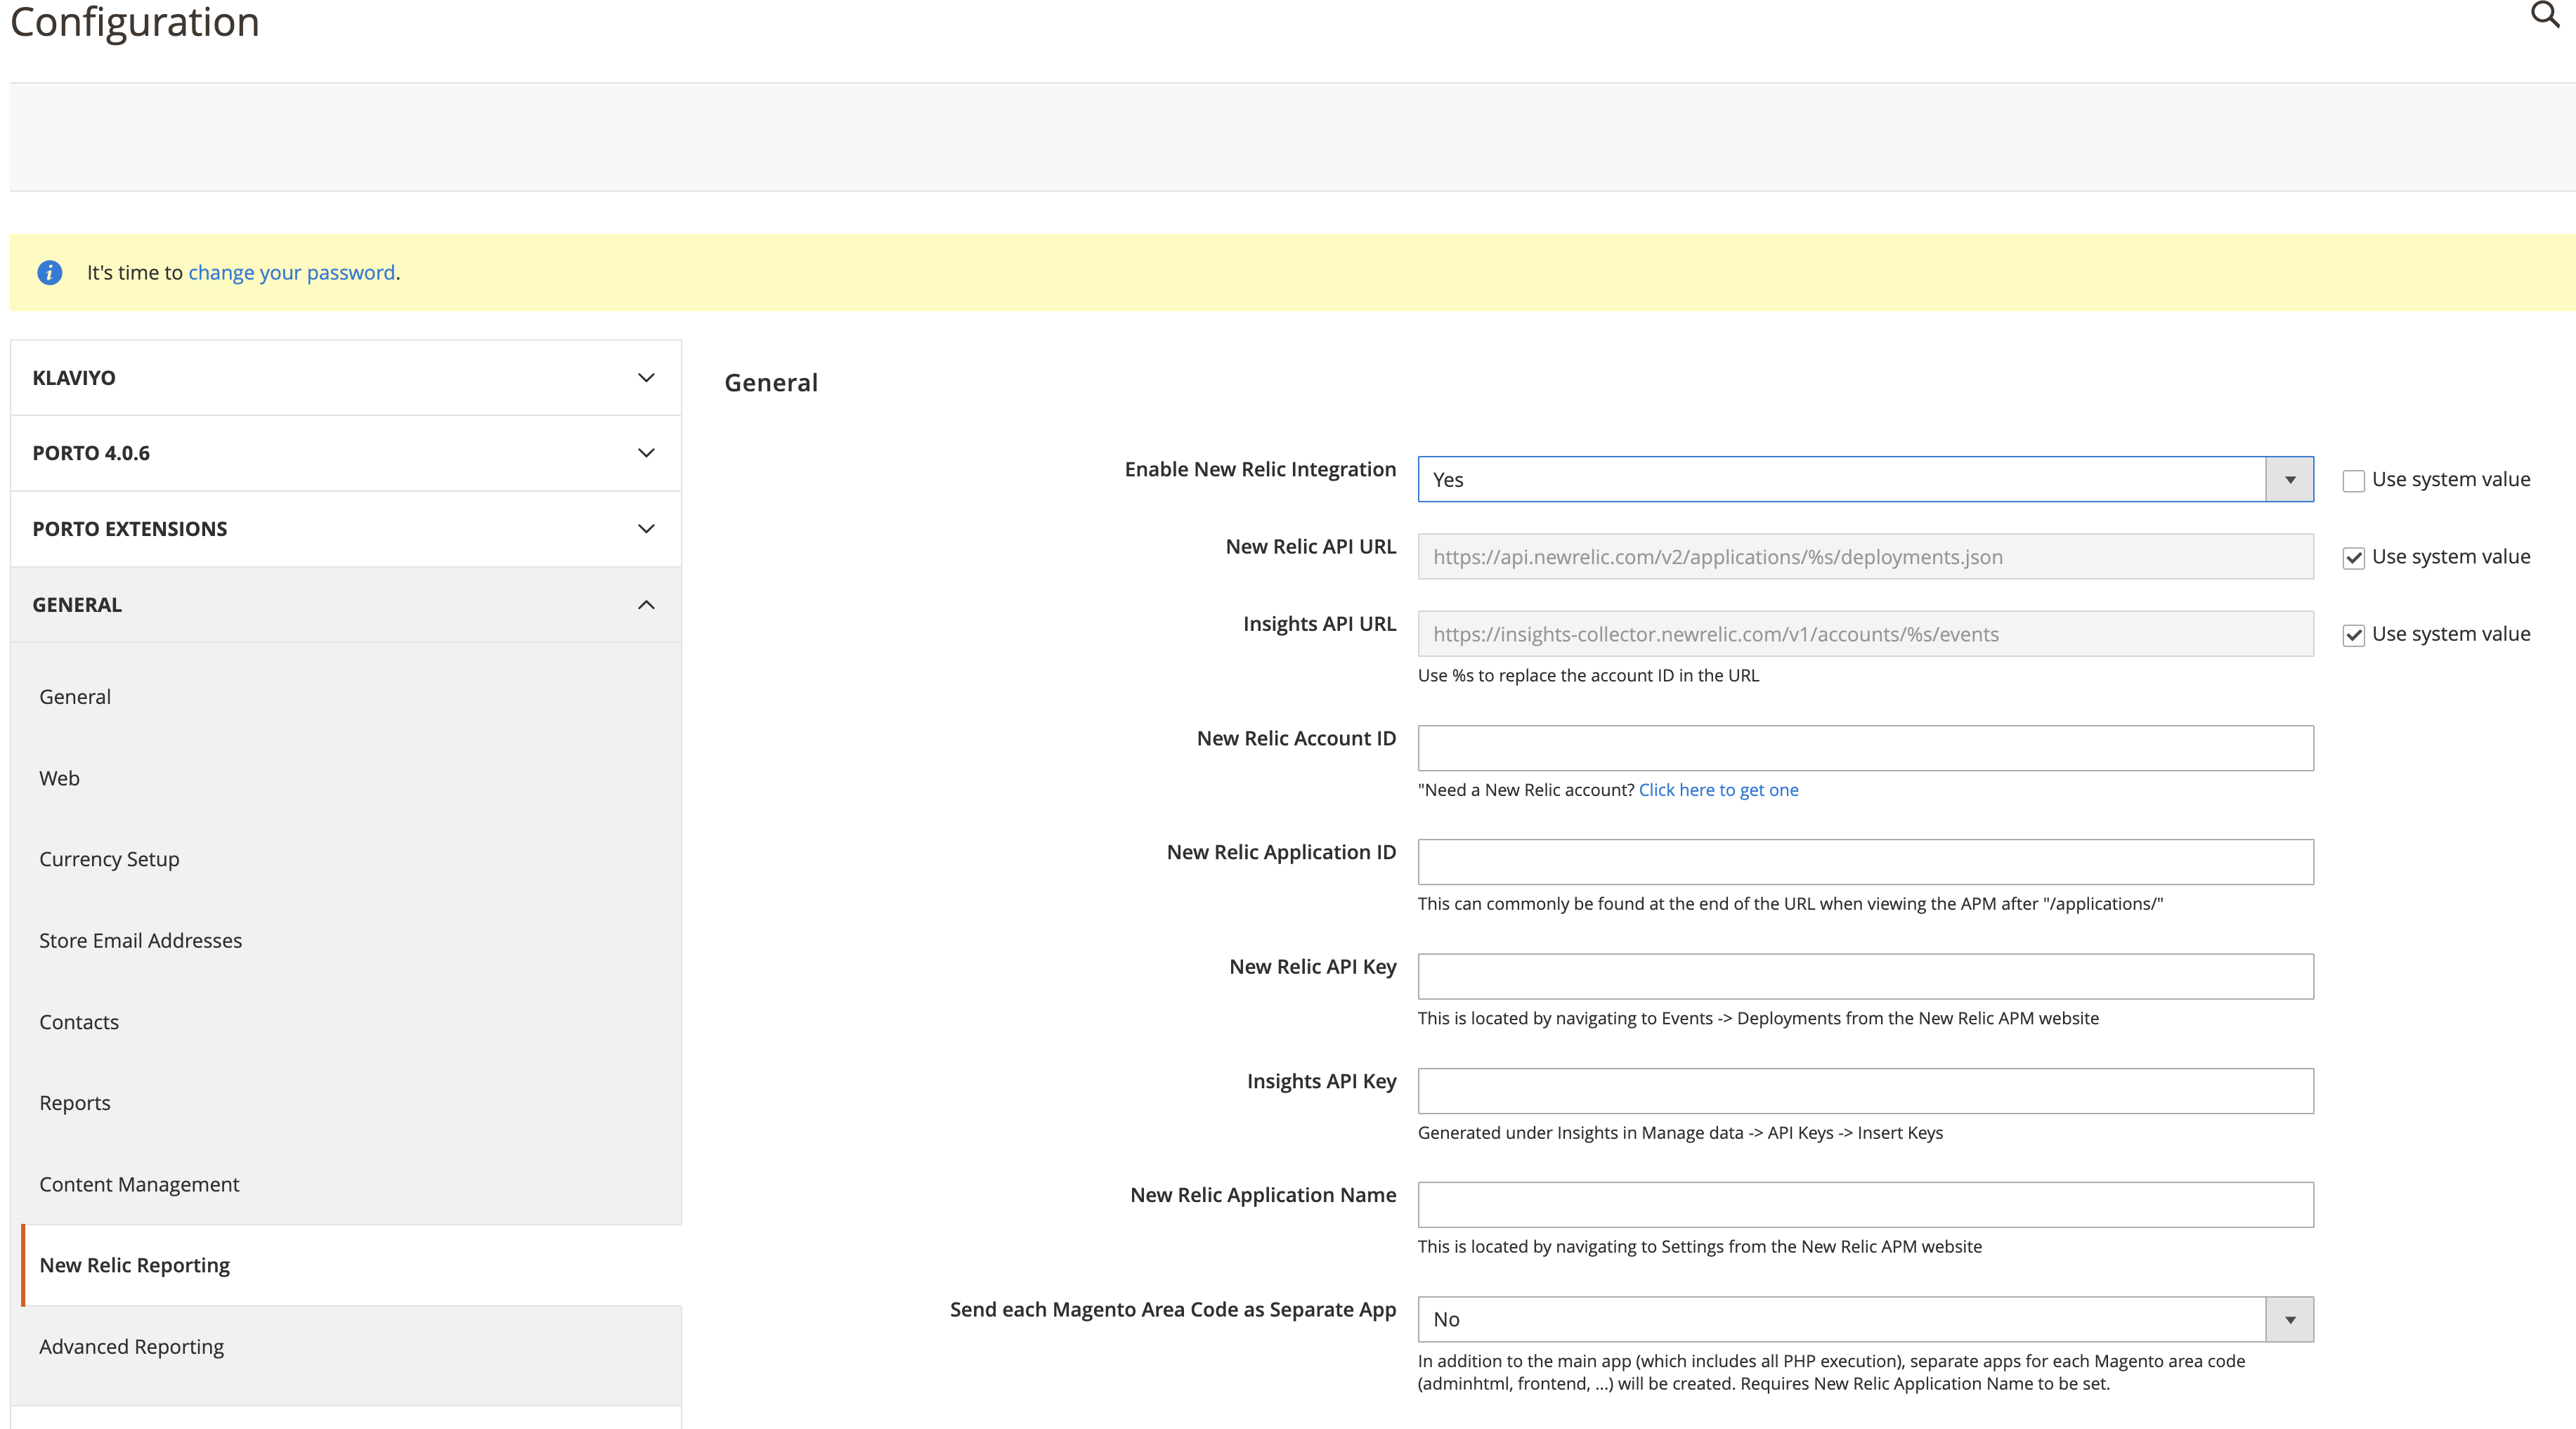This screenshot has height=1429, width=2576.
Task: Collapse the GENERAL section chevron
Action: coord(646,605)
